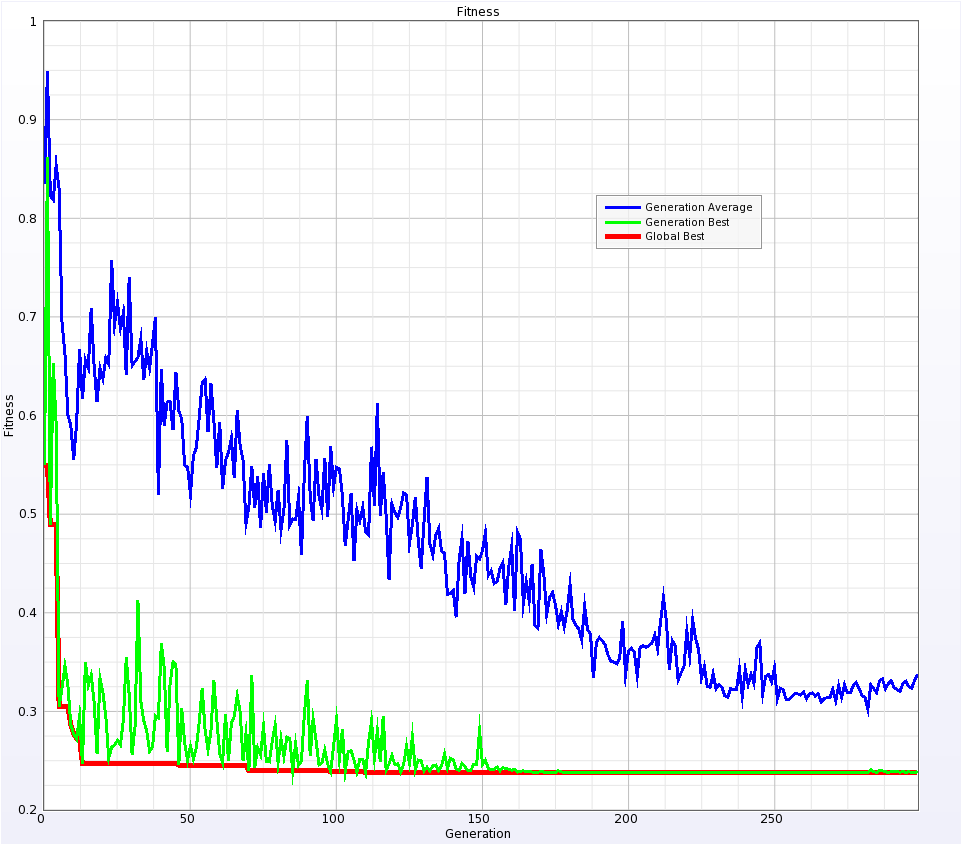This screenshot has width=962, height=845.
Task: Click the y-axis tick label 0.2
Action: (x=28, y=809)
